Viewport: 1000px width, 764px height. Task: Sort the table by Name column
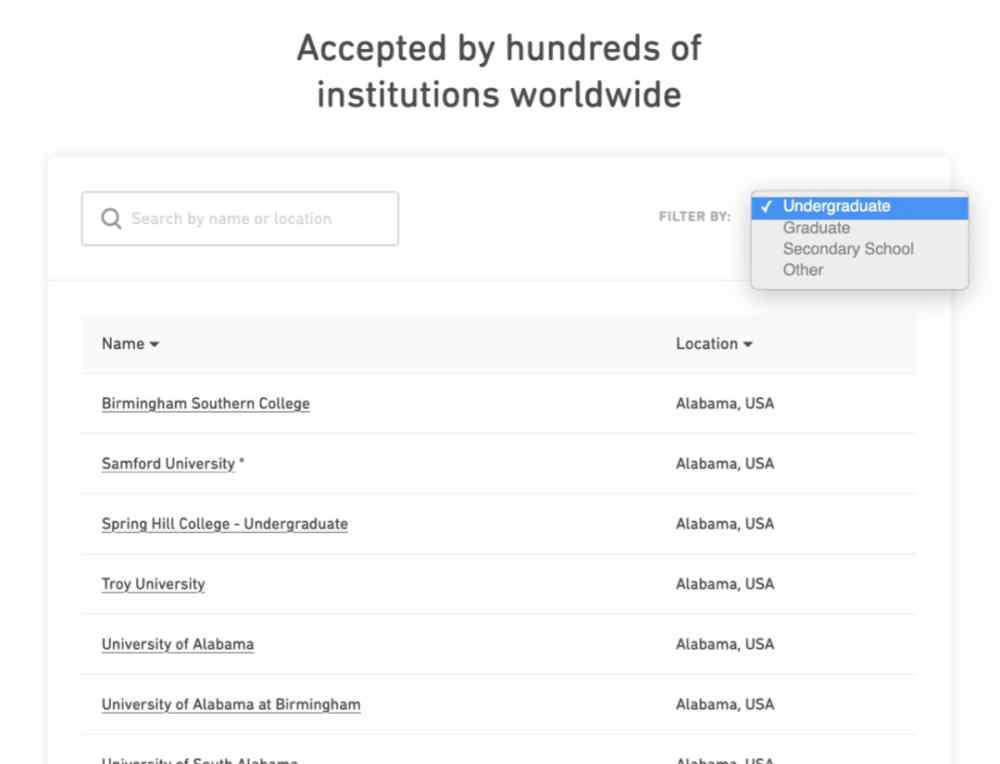point(130,344)
